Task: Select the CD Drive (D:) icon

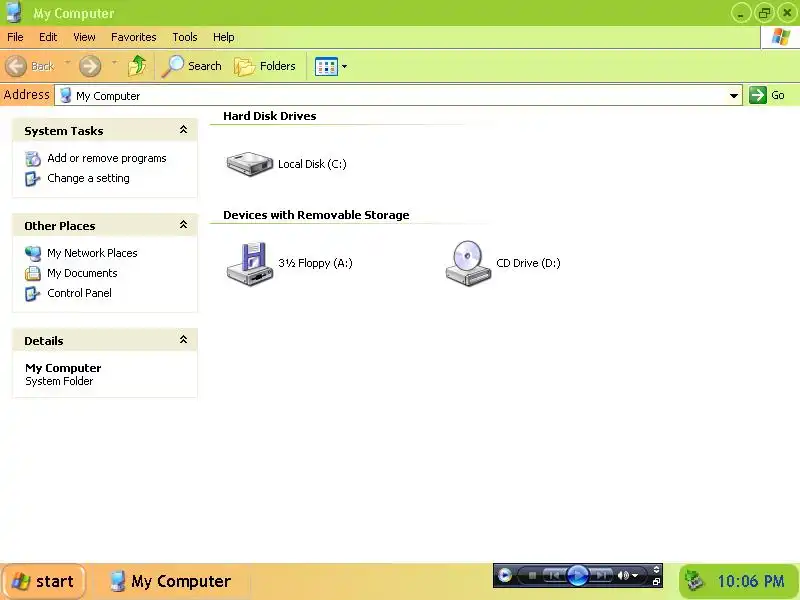Action: coord(468,263)
